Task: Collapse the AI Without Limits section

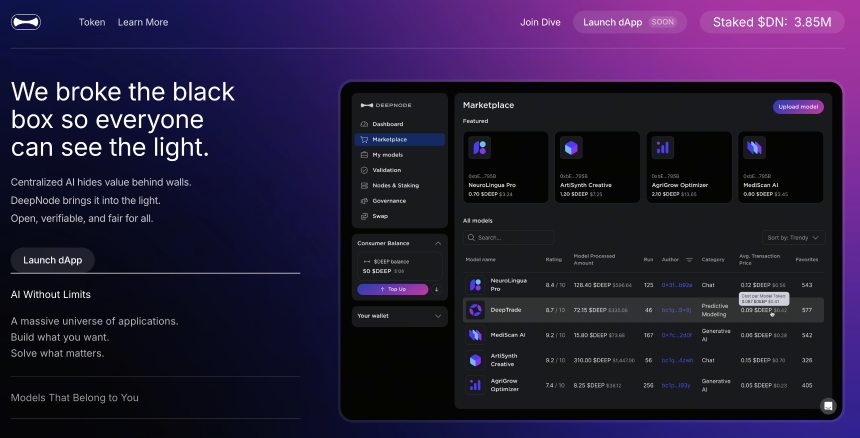Action: pos(50,294)
